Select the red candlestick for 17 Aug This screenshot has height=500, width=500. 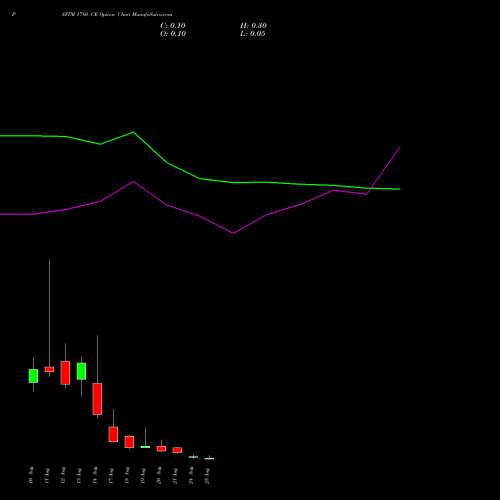click(x=113, y=434)
